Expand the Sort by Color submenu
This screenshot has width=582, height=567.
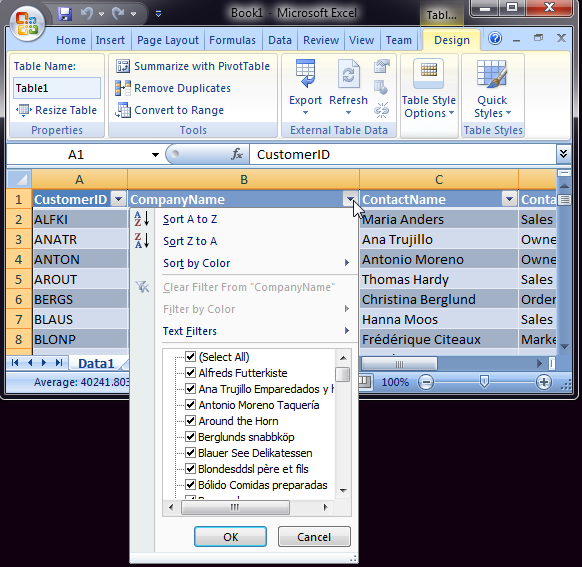tap(347, 263)
